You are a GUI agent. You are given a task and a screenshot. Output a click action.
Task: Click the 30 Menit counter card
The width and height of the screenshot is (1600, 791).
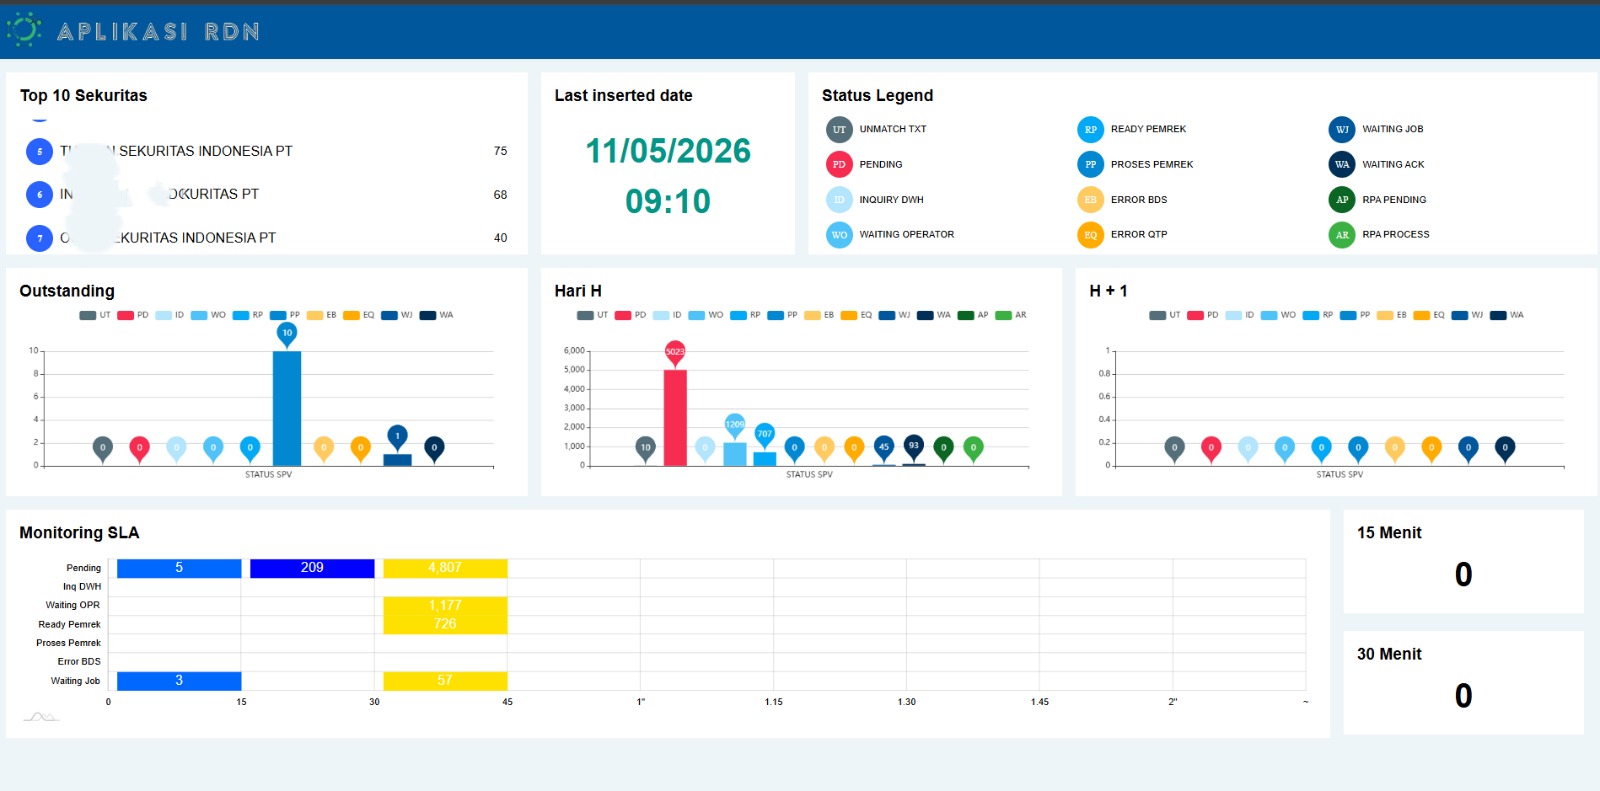click(1463, 682)
